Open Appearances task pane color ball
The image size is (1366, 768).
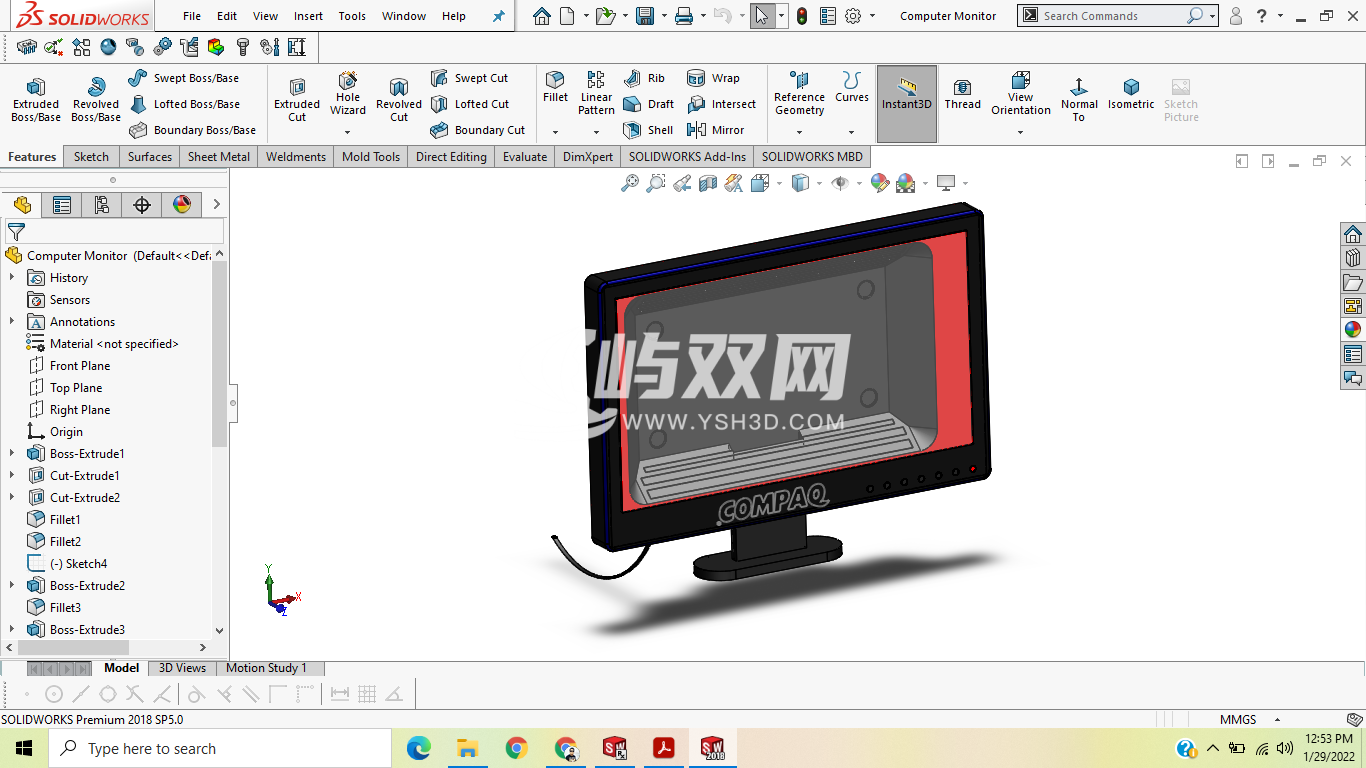(1353, 329)
